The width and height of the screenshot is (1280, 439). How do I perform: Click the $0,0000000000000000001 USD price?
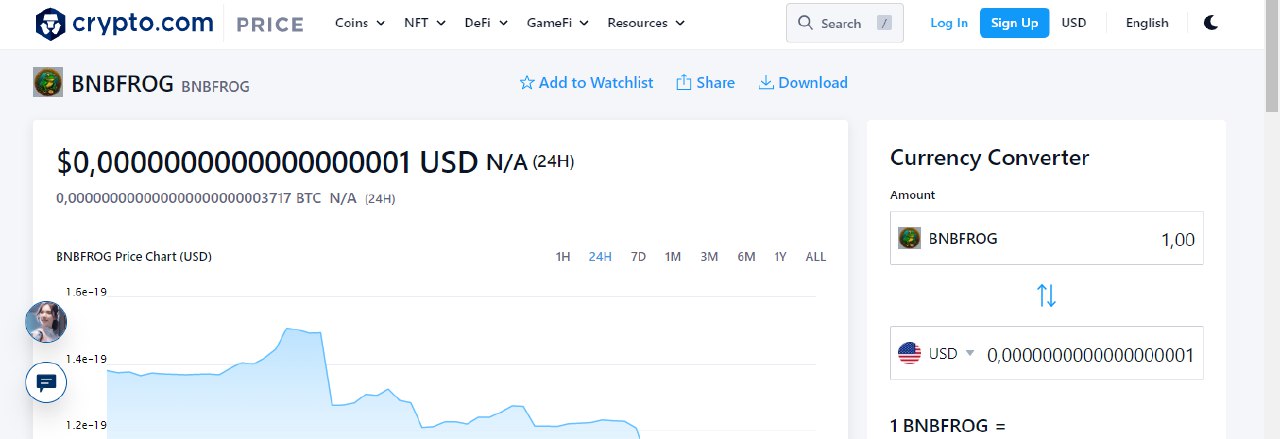267,162
